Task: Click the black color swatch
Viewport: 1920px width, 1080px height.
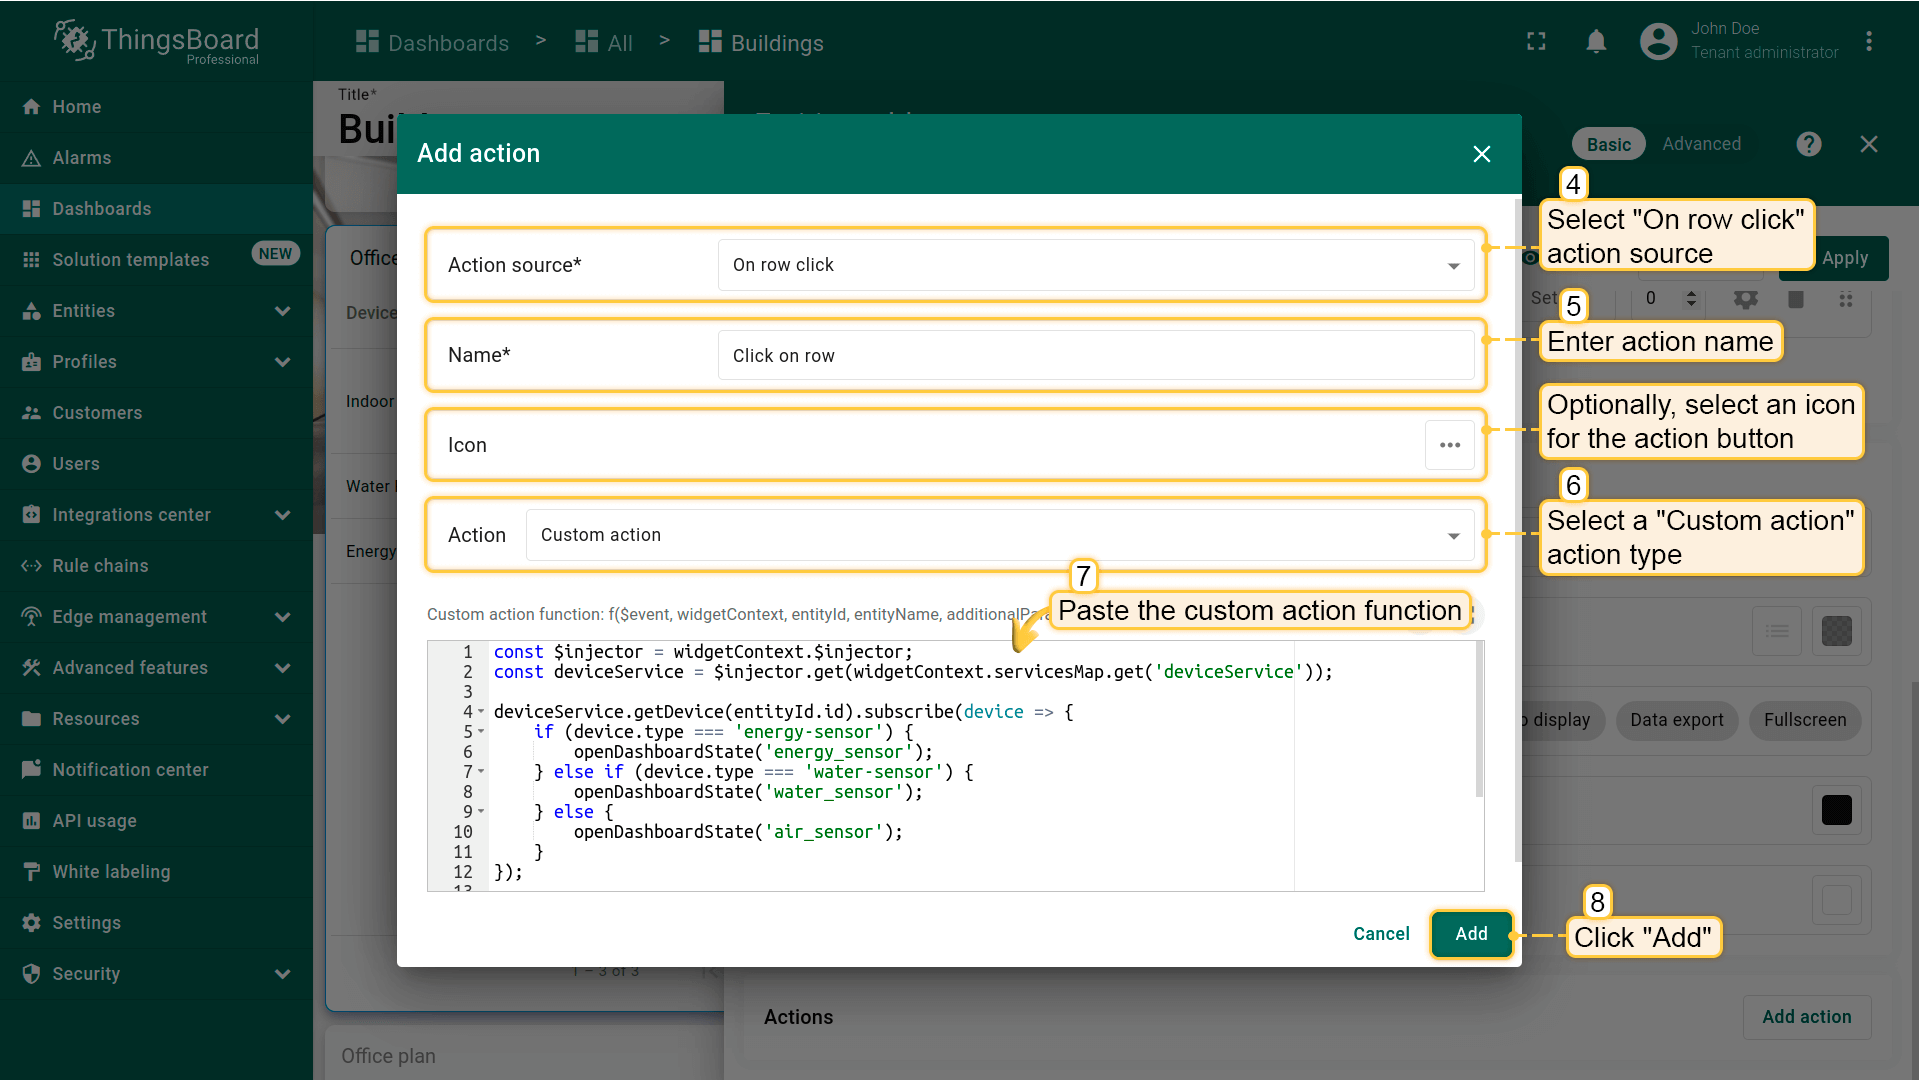Action: tap(1836, 810)
